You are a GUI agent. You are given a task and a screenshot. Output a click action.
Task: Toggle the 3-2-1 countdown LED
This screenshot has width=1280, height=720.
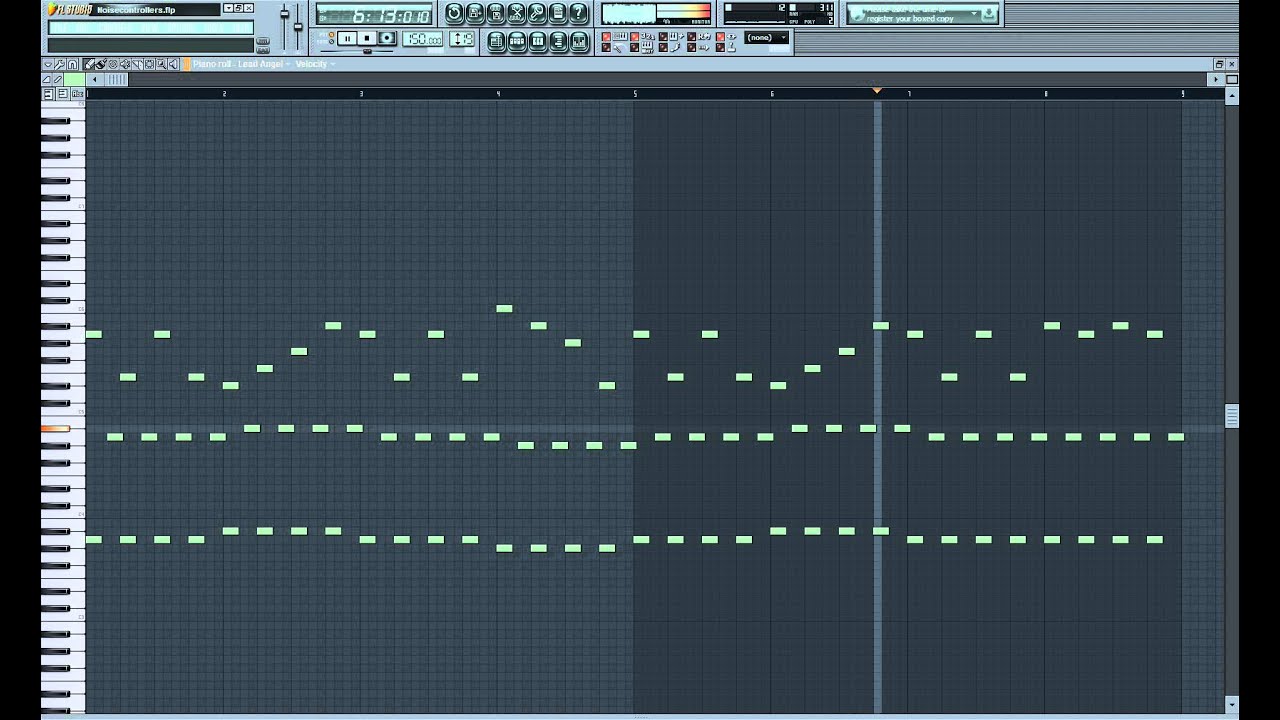pyautogui.click(x=634, y=36)
